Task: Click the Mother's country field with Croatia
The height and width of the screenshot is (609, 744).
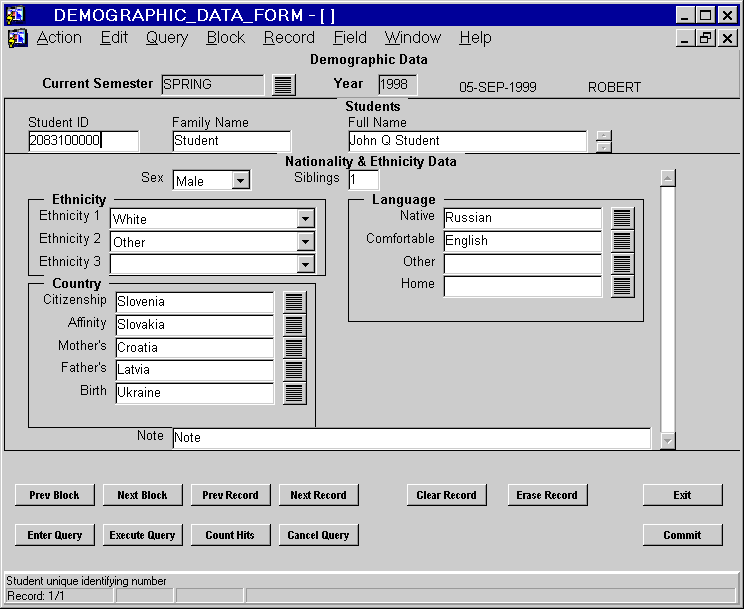Action: click(195, 348)
